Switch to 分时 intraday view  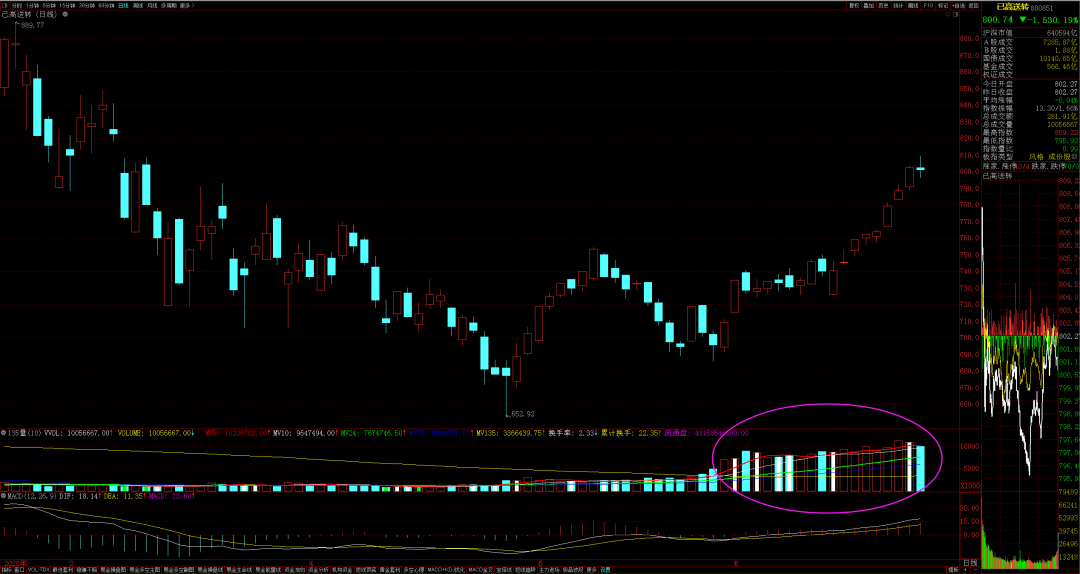pyautogui.click(x=17, y=6)
